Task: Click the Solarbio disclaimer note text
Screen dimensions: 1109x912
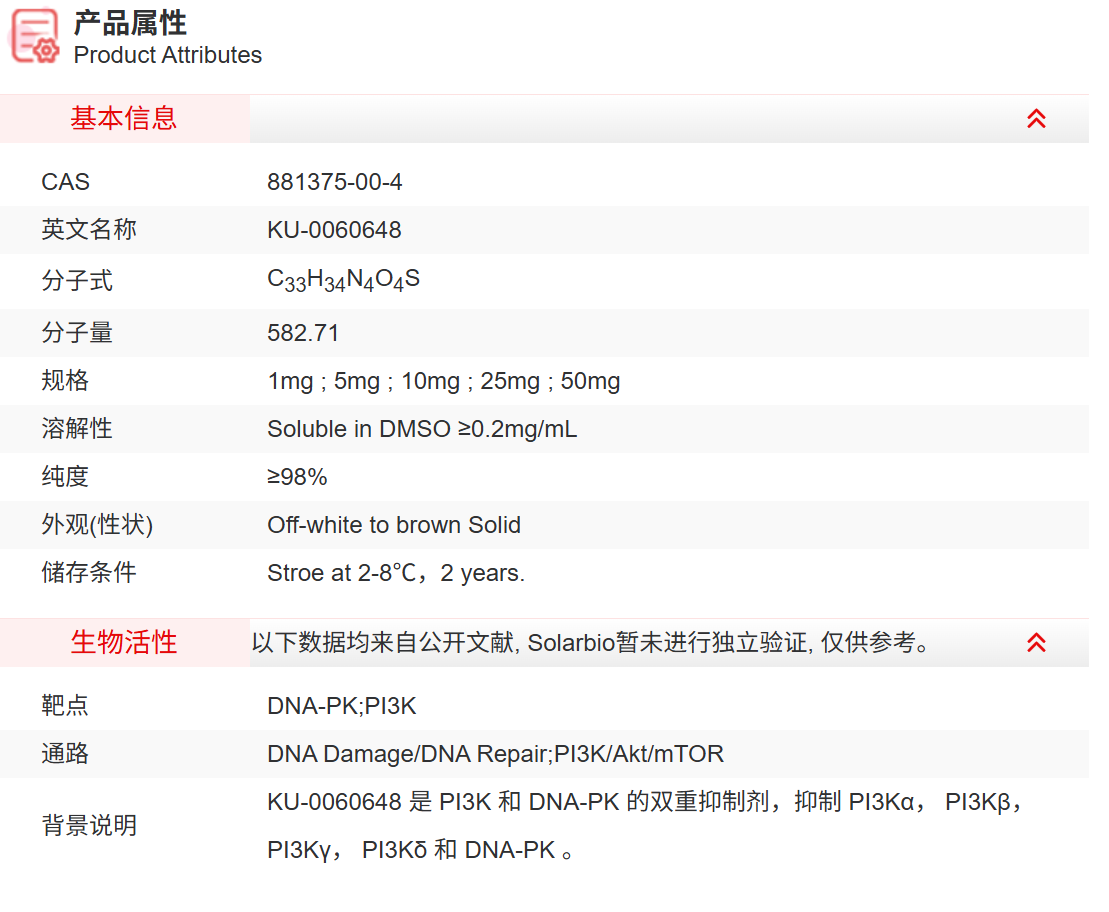Action: tap(590, 643)
